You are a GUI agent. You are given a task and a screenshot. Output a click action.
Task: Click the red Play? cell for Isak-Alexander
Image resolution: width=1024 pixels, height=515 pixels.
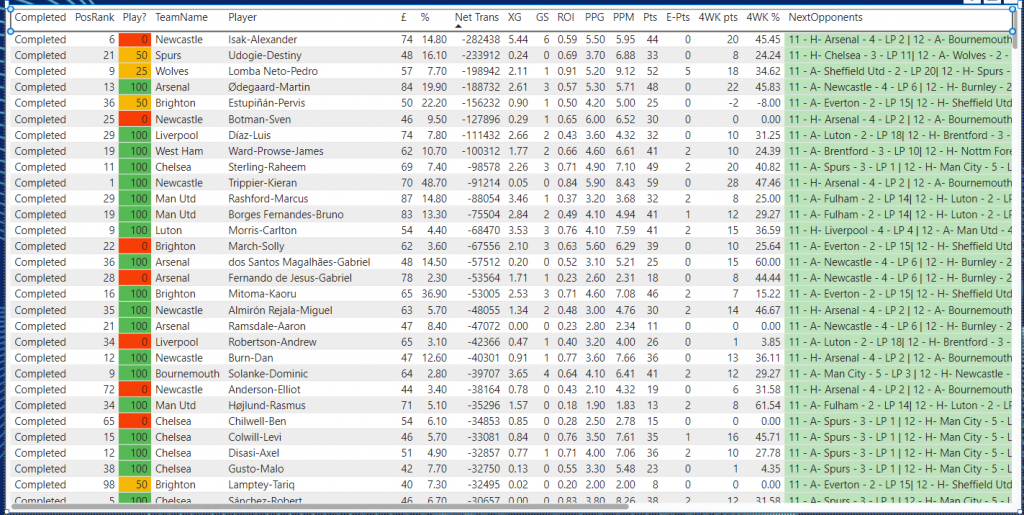click(x=135, y=40)
